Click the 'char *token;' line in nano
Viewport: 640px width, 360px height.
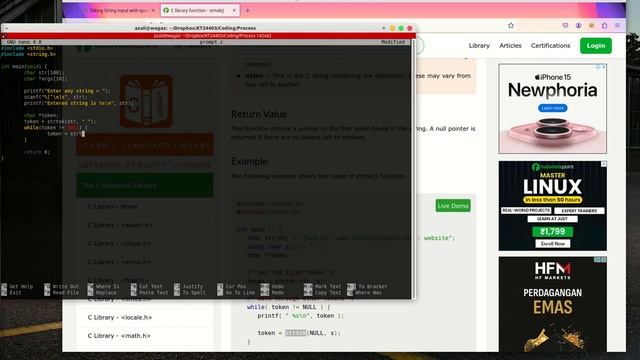point(41,115)
